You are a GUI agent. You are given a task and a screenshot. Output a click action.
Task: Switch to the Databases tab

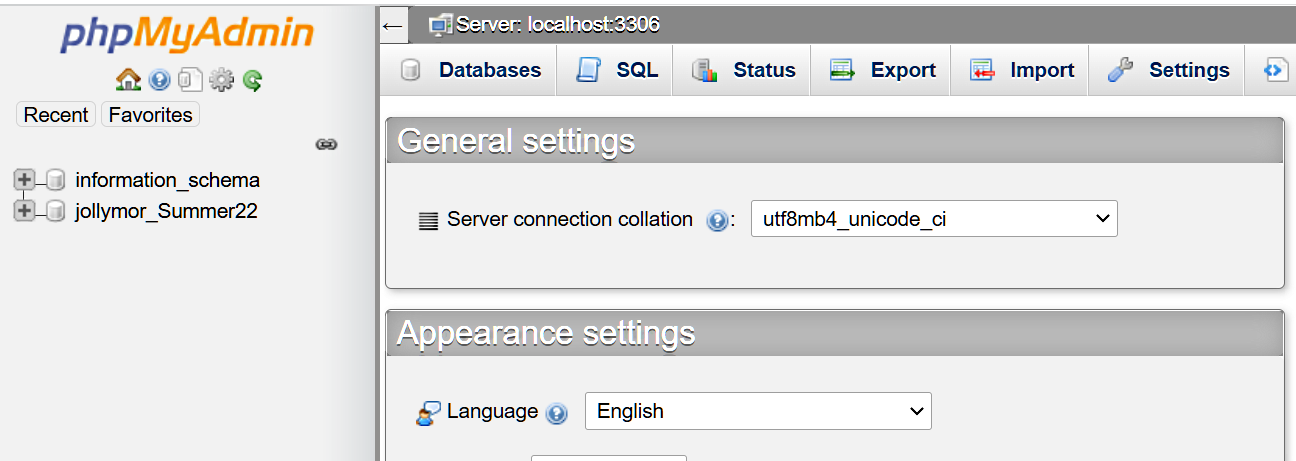(470, 70)
